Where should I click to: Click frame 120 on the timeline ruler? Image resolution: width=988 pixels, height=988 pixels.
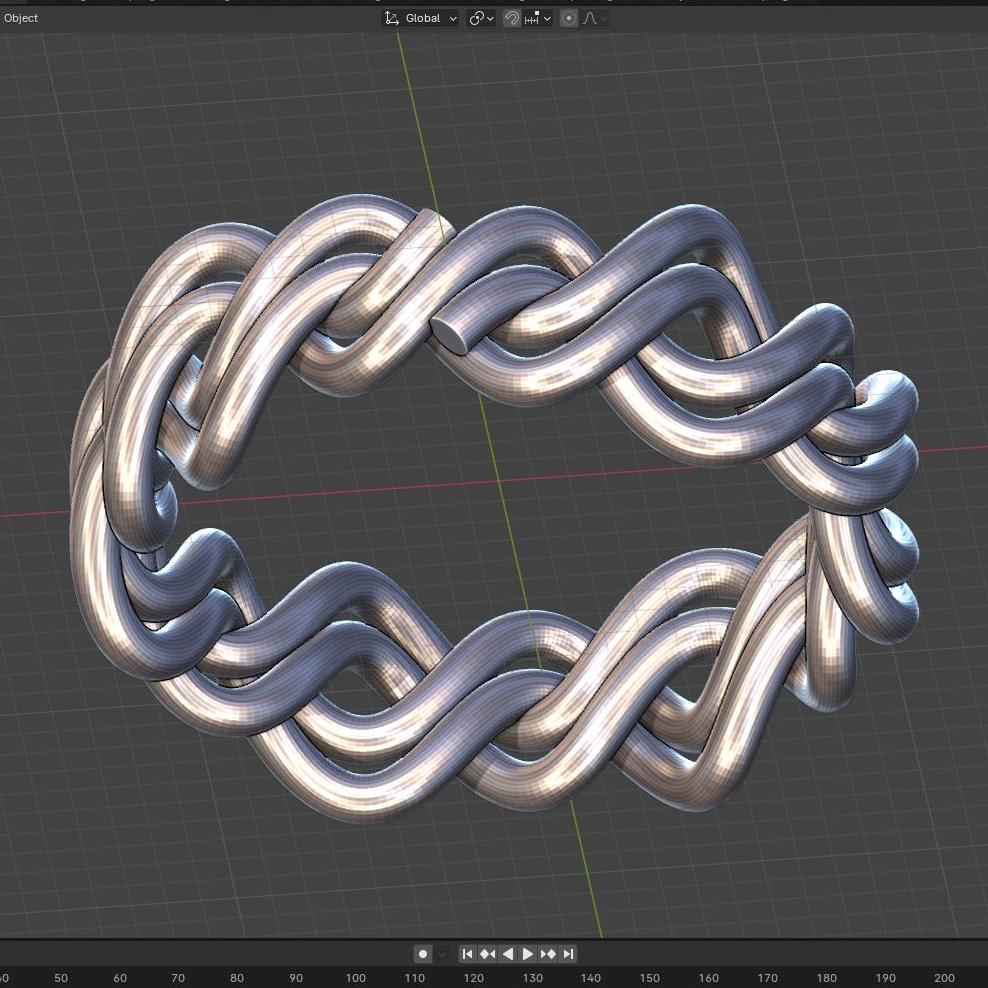pos(473,978)
